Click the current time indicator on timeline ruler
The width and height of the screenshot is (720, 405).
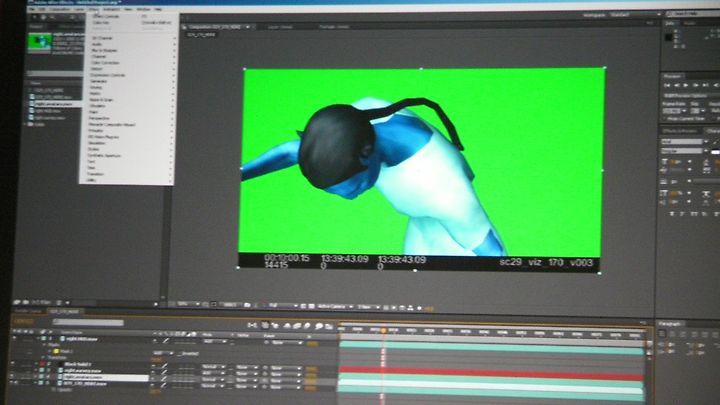[383, 330]
